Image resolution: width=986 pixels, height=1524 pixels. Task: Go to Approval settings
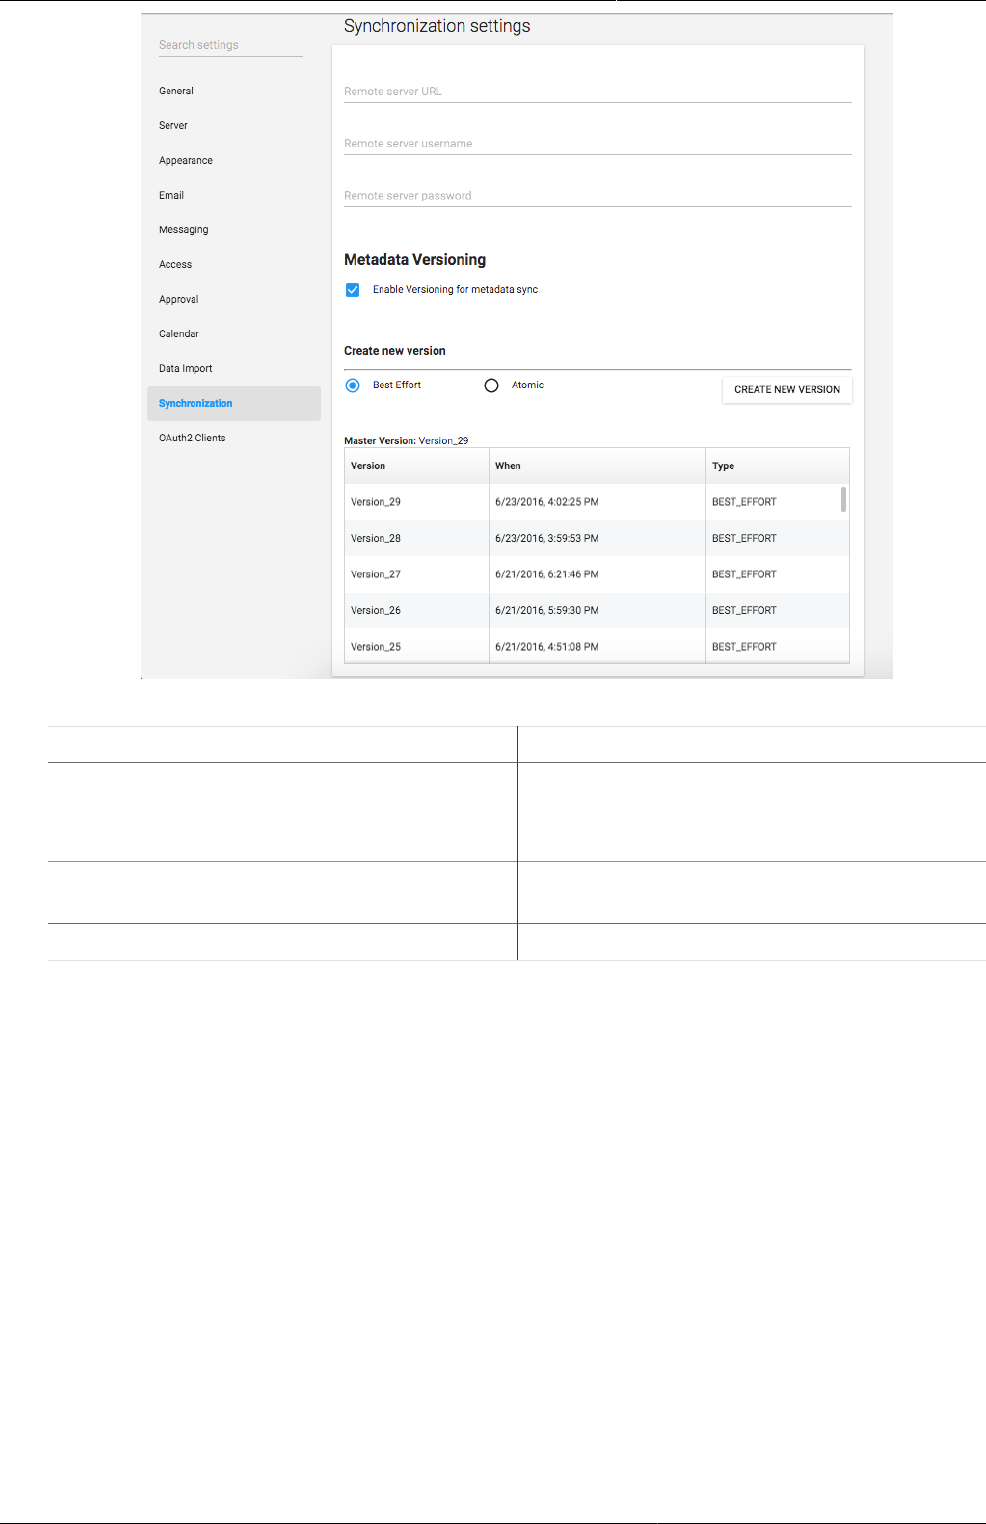179,300
